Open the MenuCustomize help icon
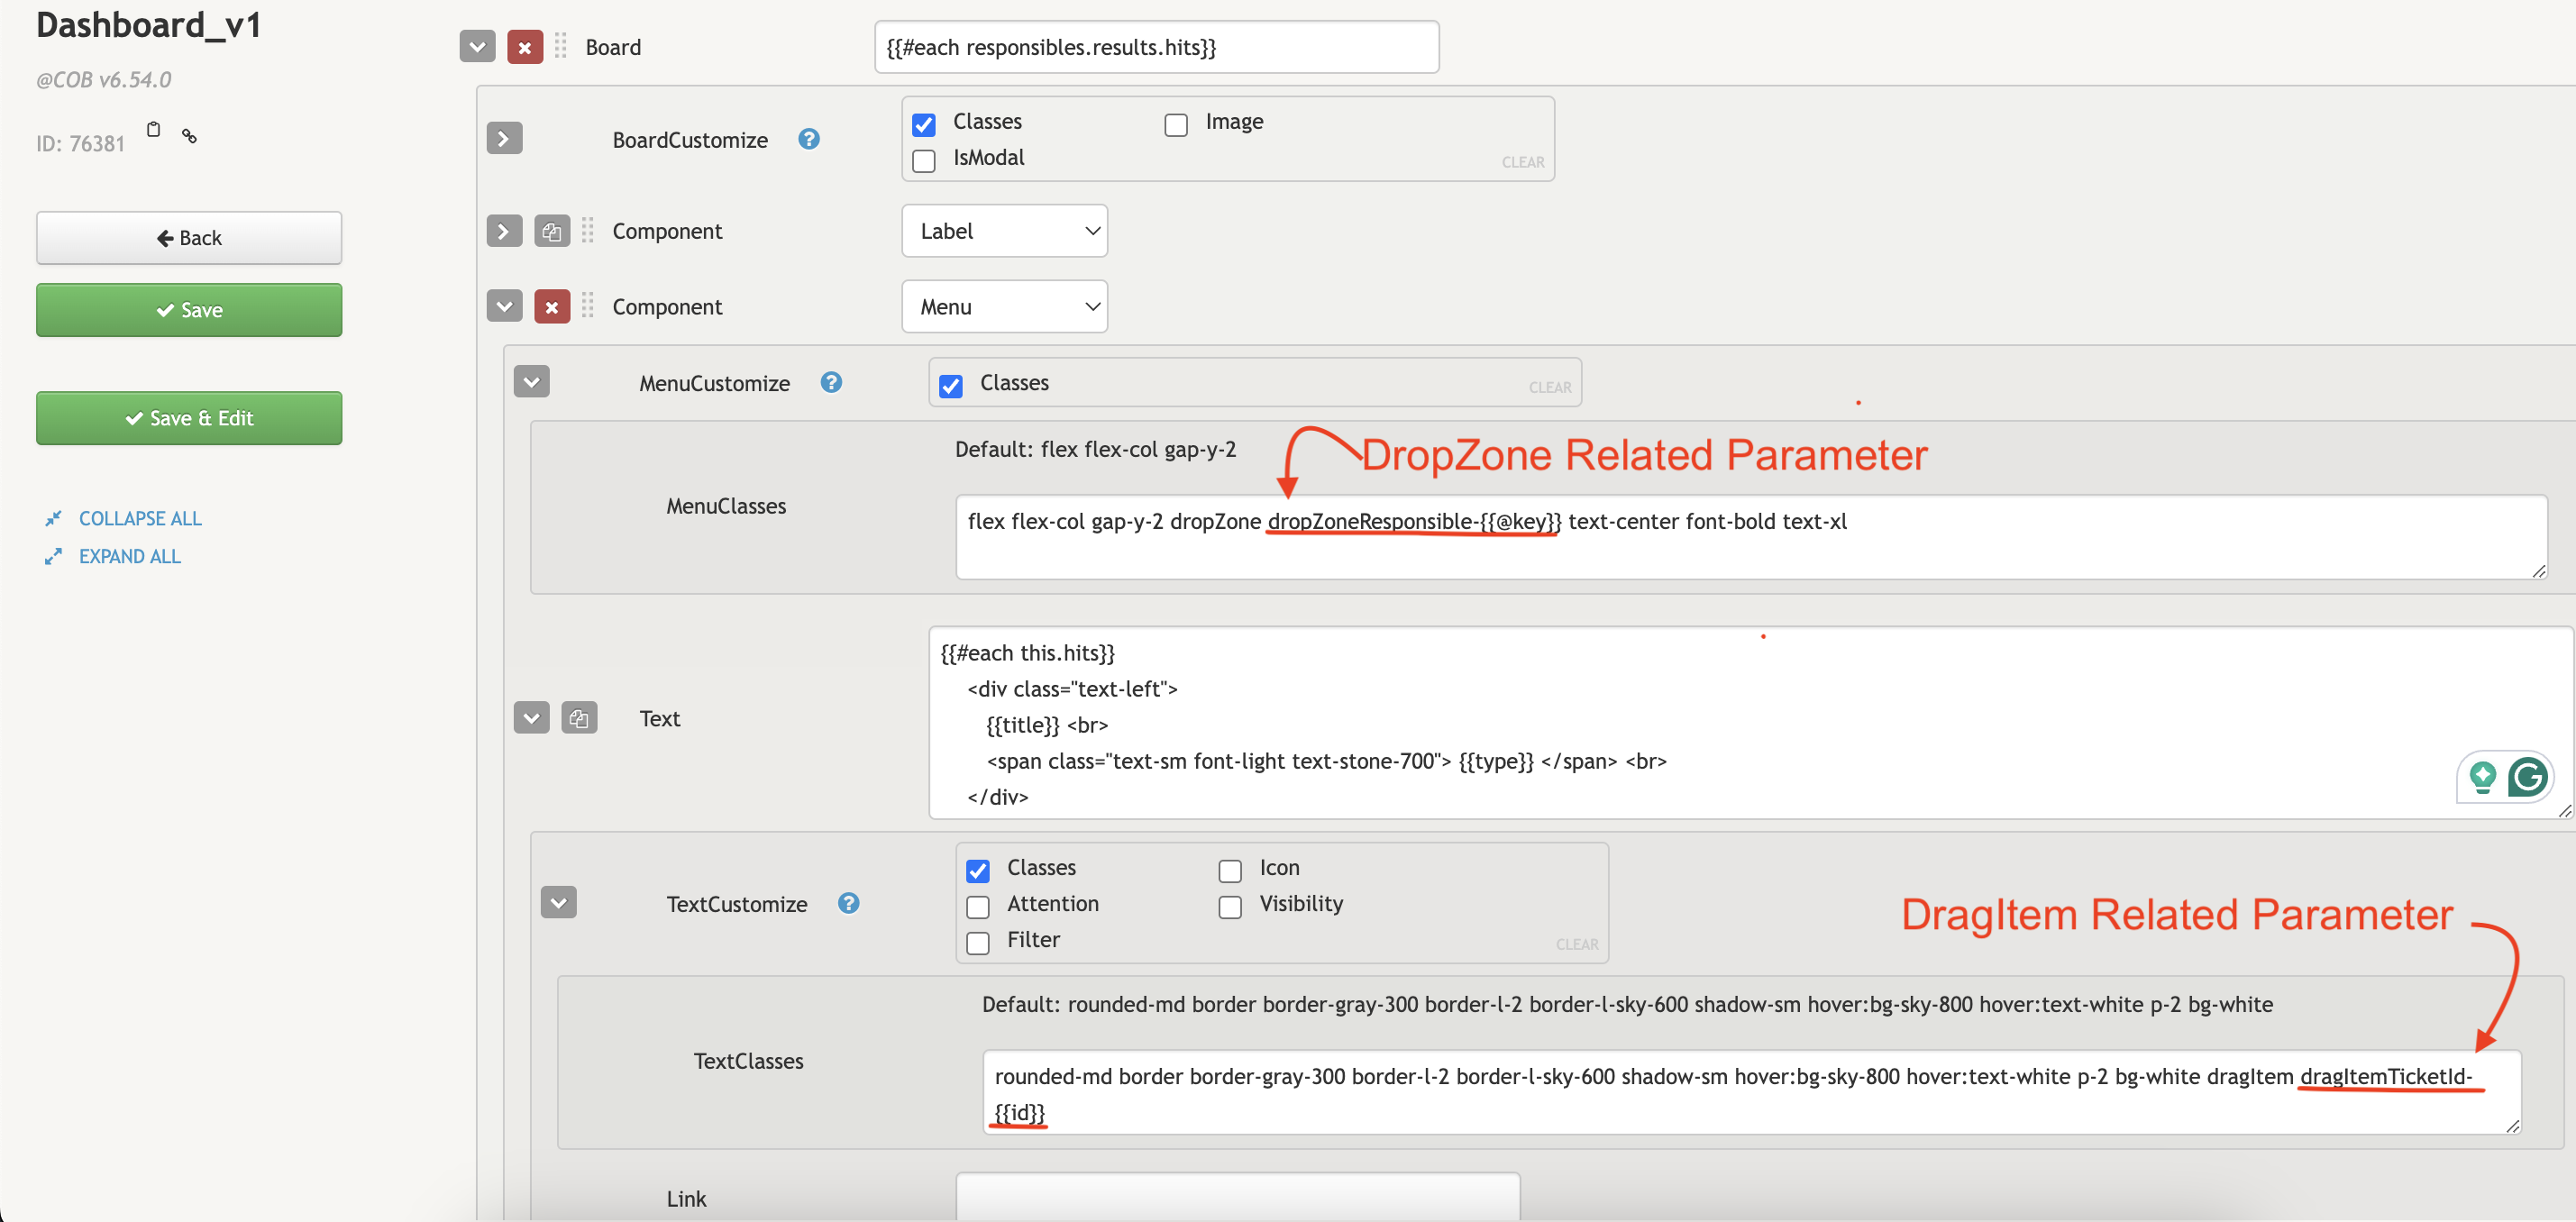 831,382
